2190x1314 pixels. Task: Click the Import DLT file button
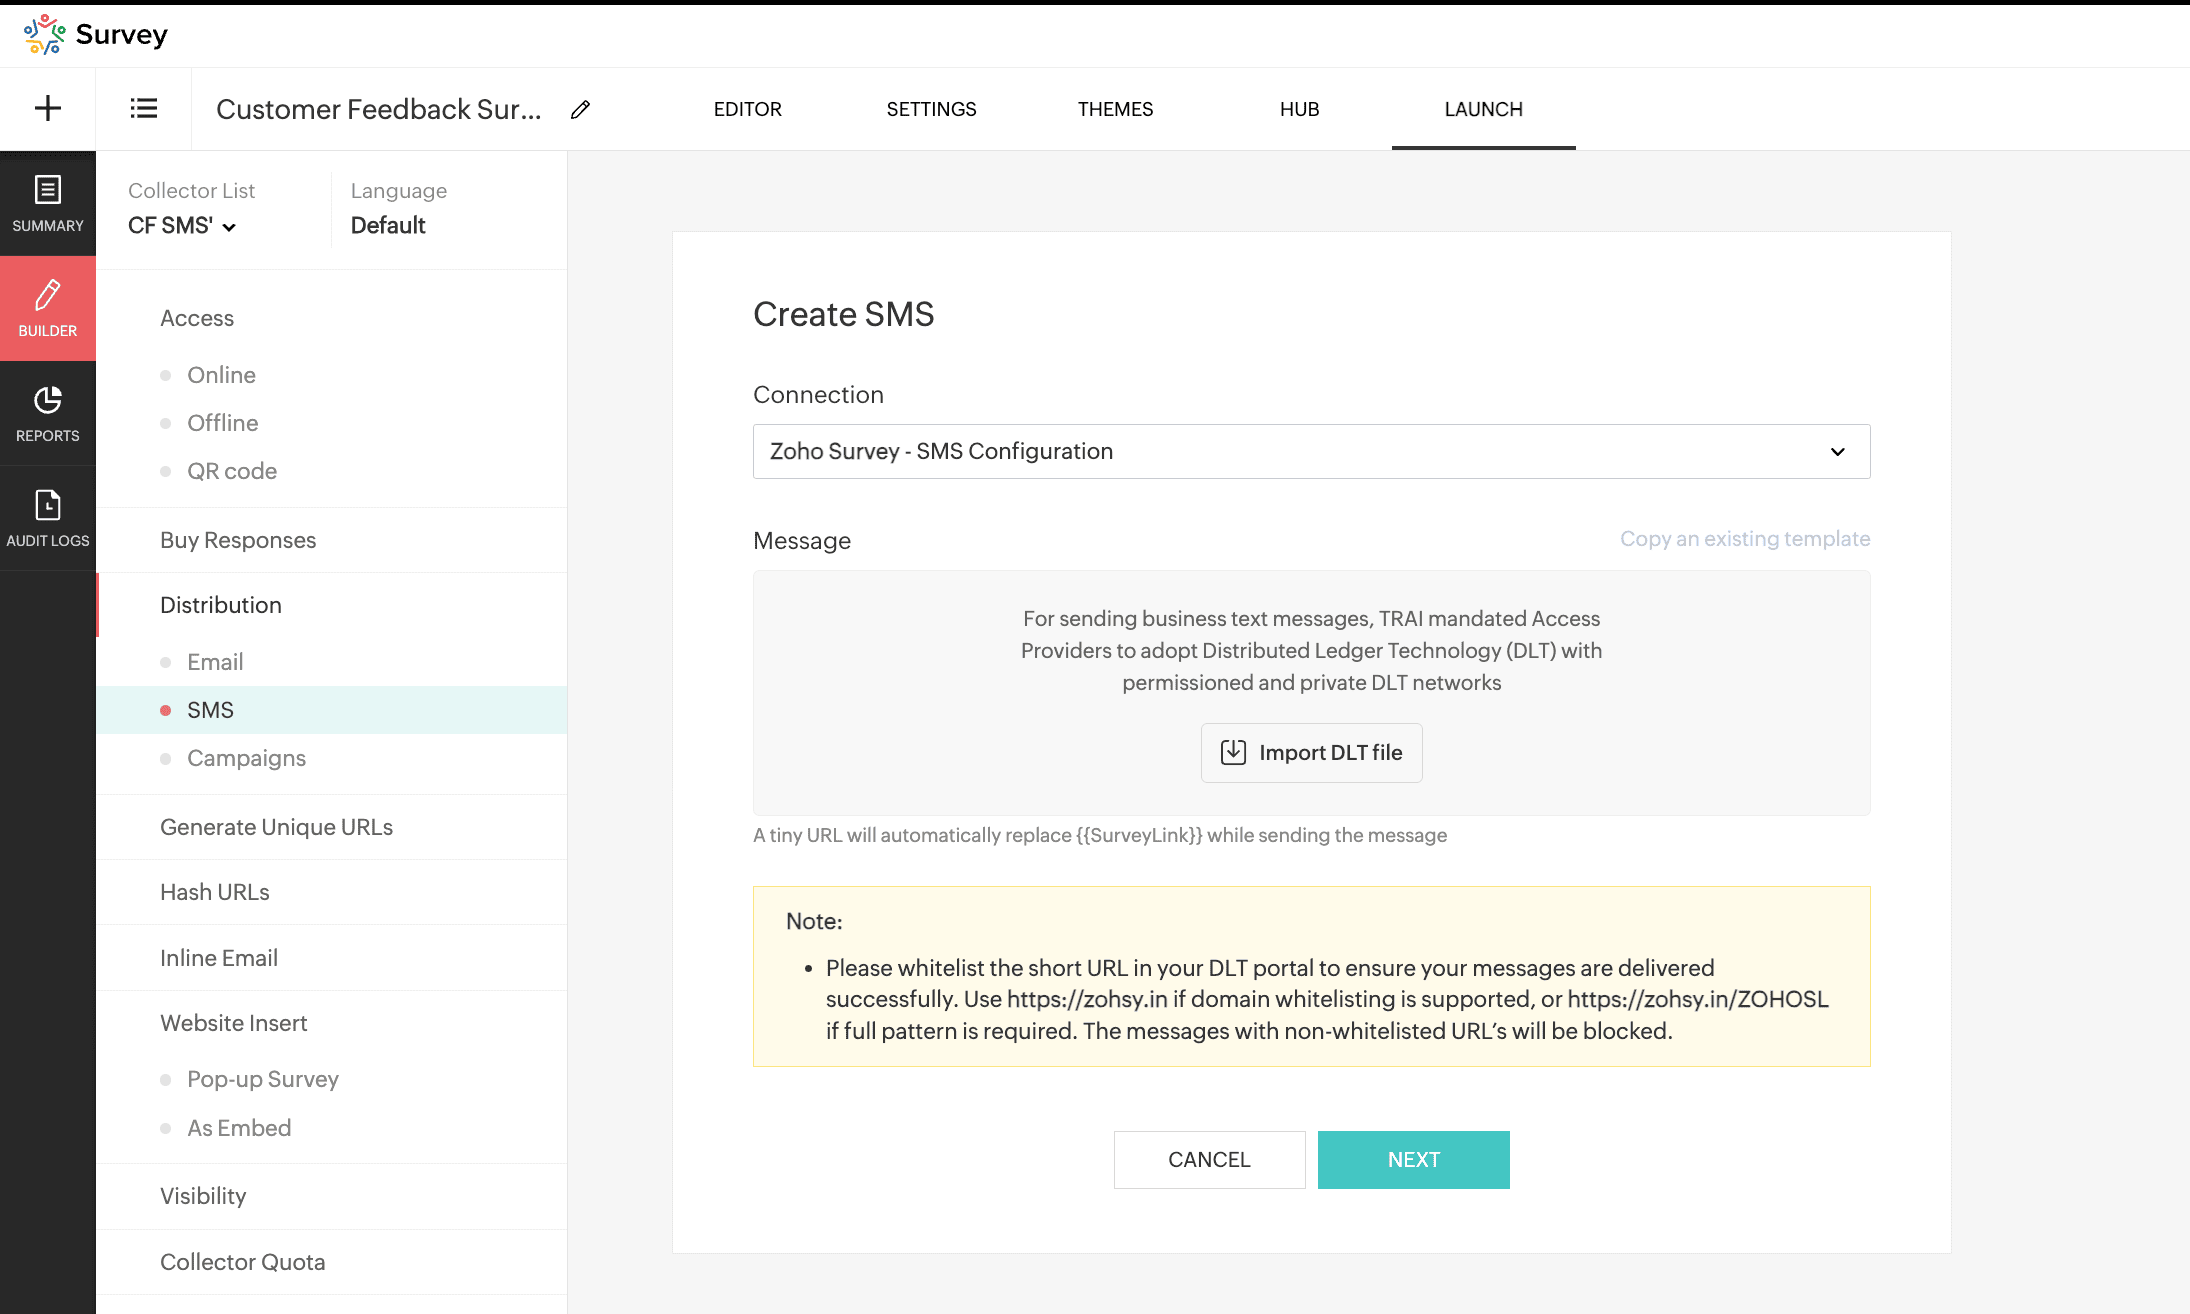(x=1311, y=752)
